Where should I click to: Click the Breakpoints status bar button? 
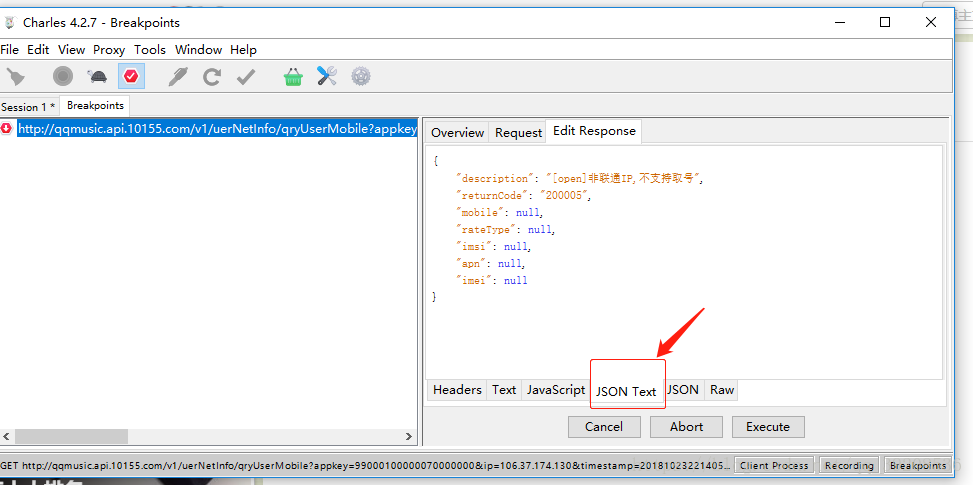pyautogui.click(x=918, y=465)
